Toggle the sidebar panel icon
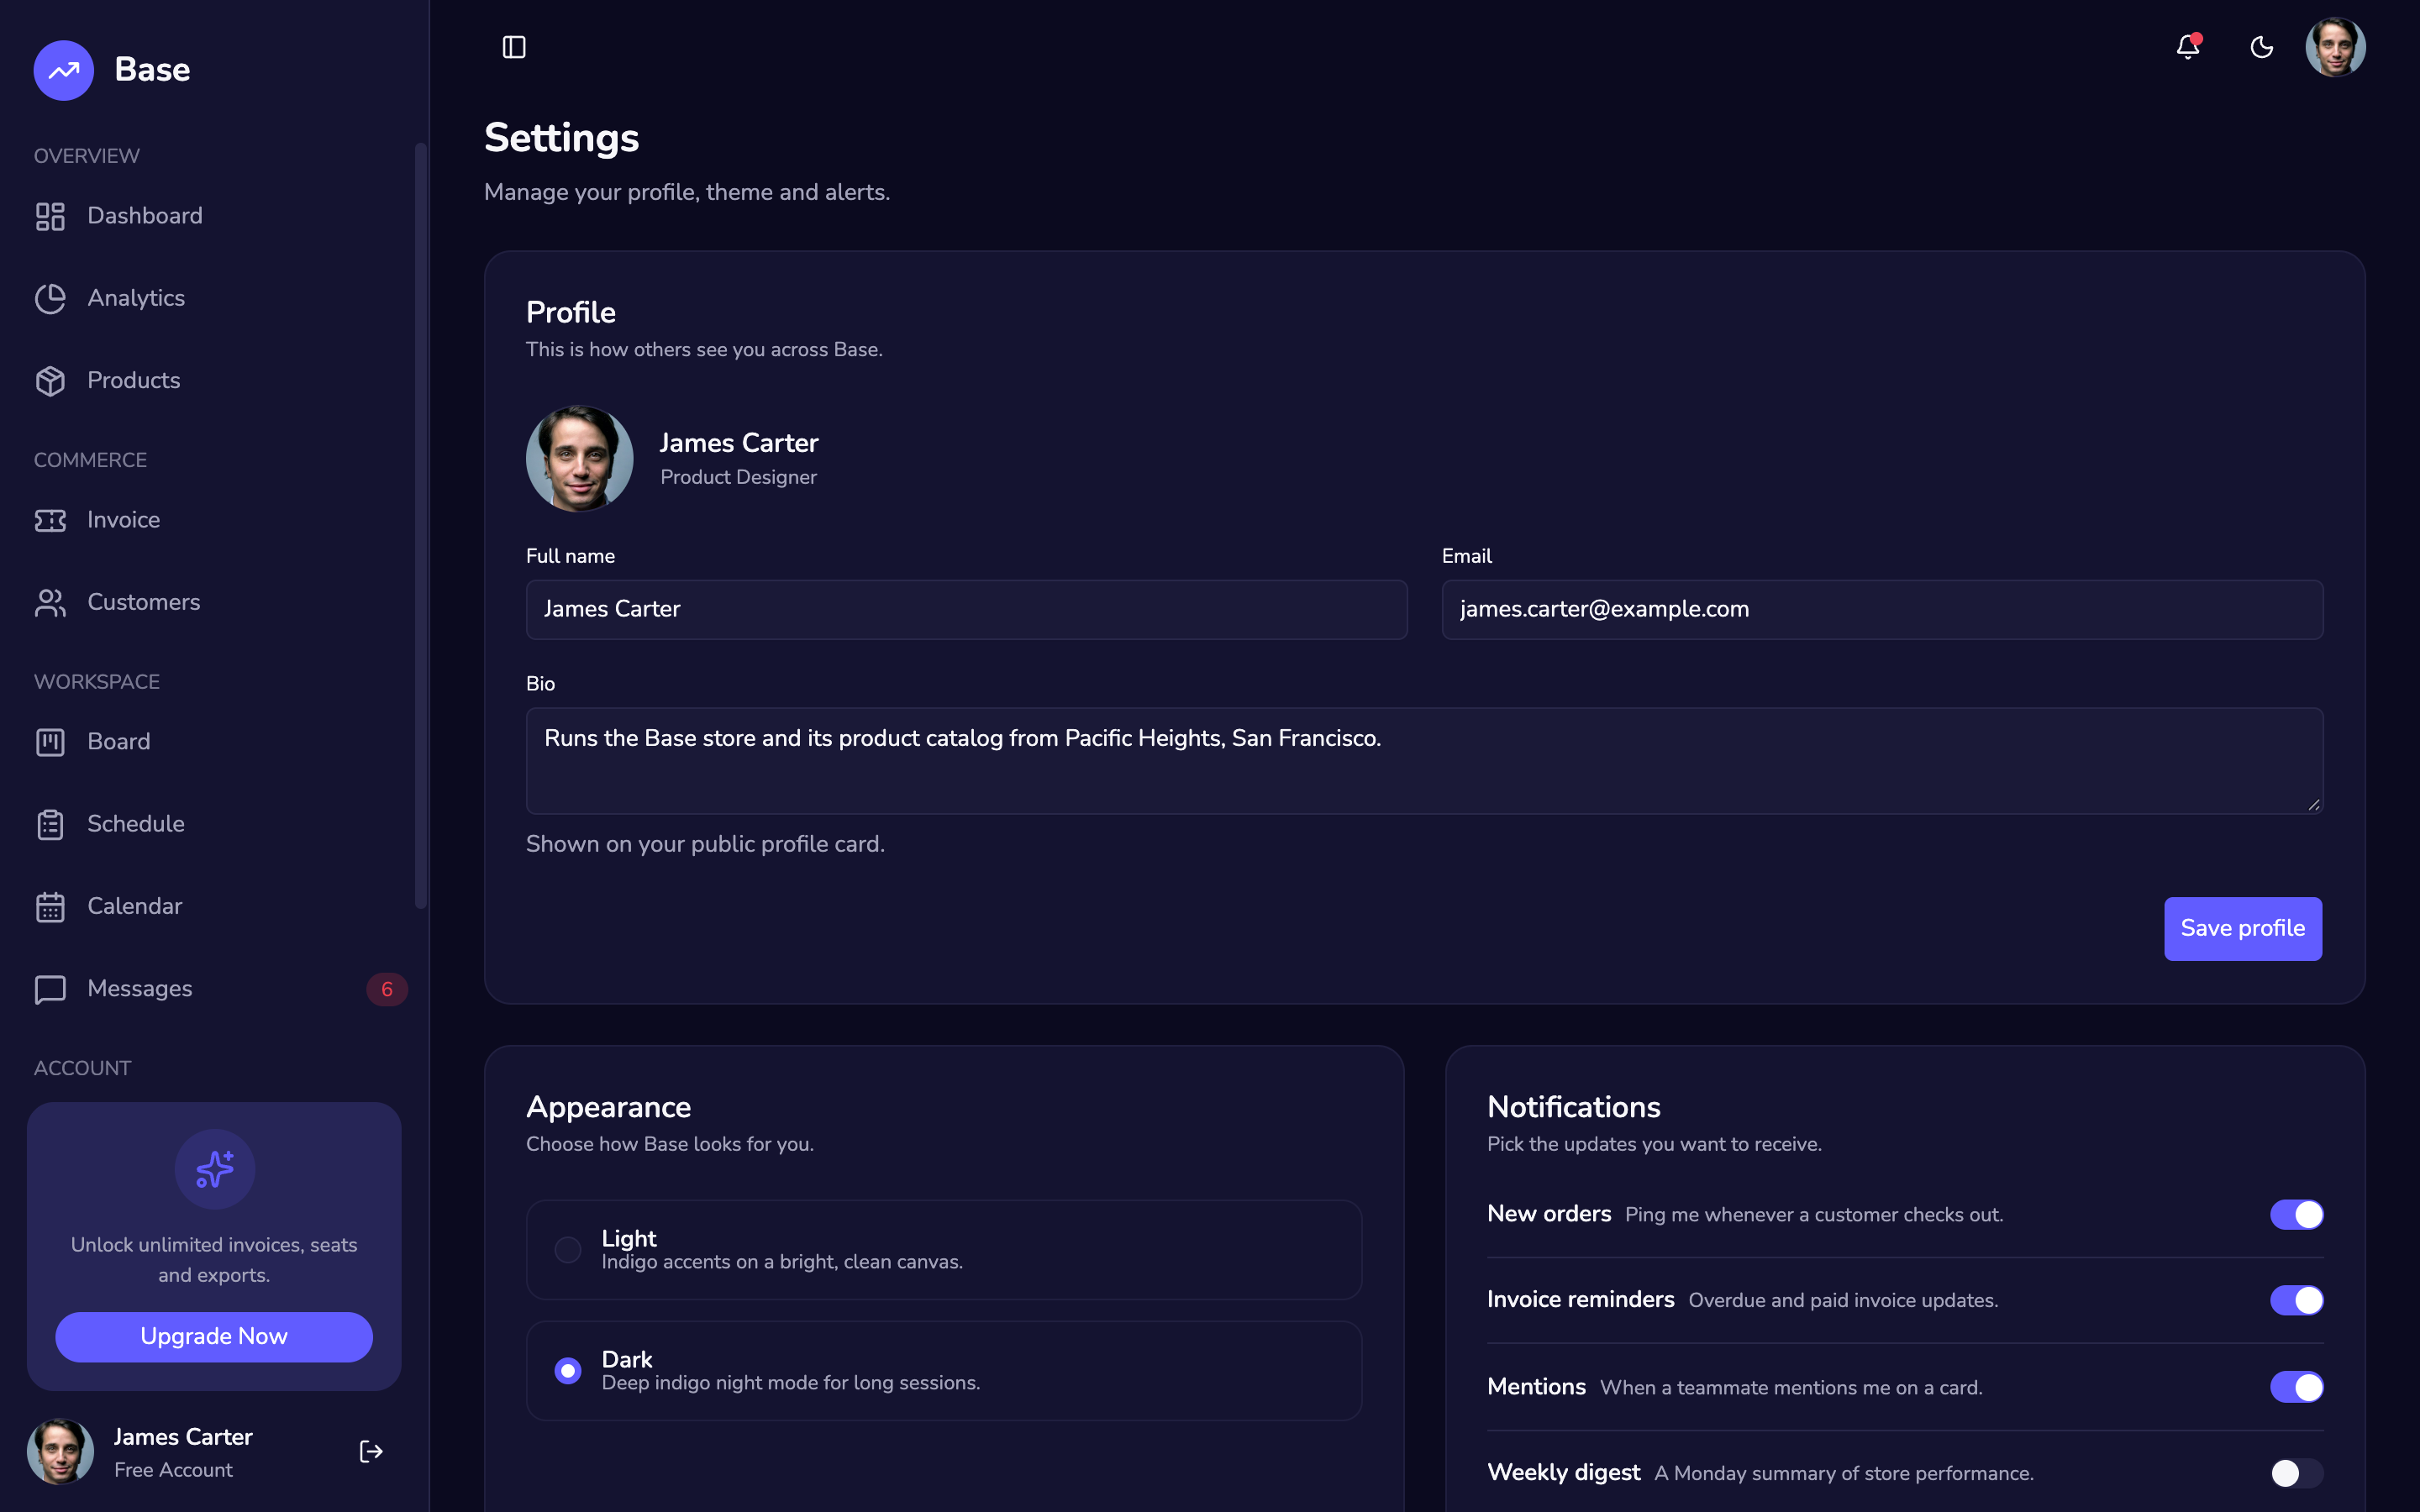 (x=514, y=47)
